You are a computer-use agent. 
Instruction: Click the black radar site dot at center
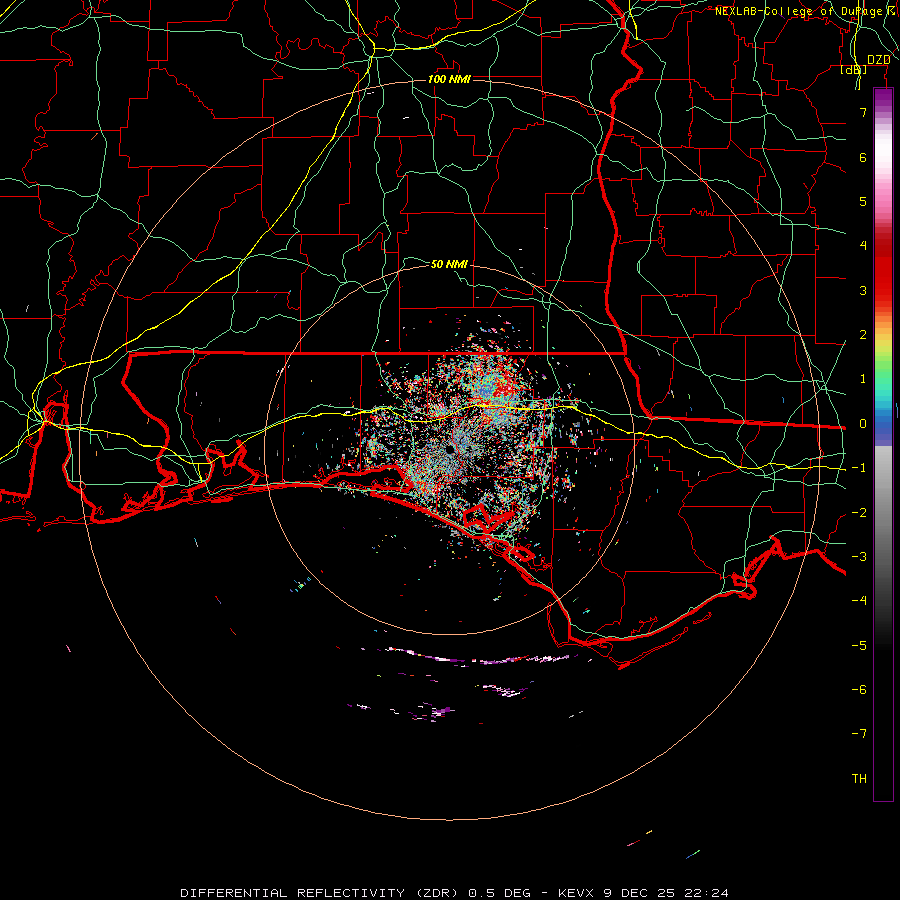(x=450, y=449)
